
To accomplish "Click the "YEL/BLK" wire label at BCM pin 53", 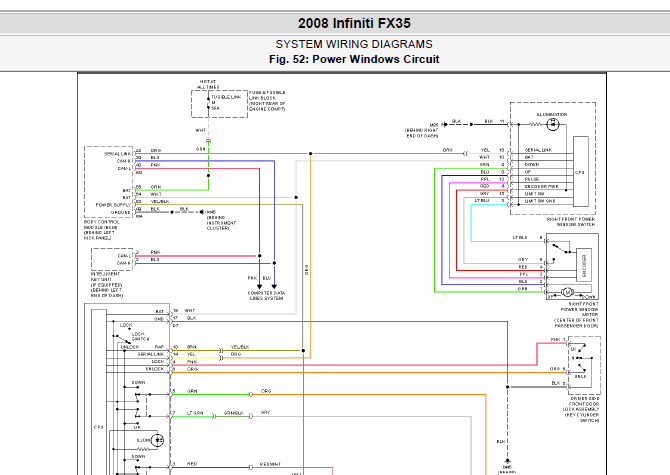I will (160, 201).
